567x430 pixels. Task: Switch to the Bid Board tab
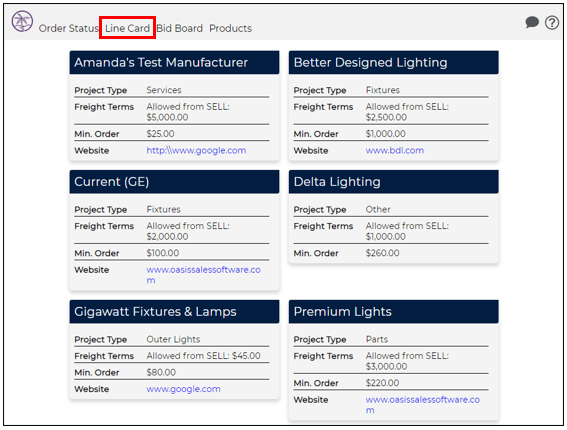pyautogui.click(x=179, y=28)
